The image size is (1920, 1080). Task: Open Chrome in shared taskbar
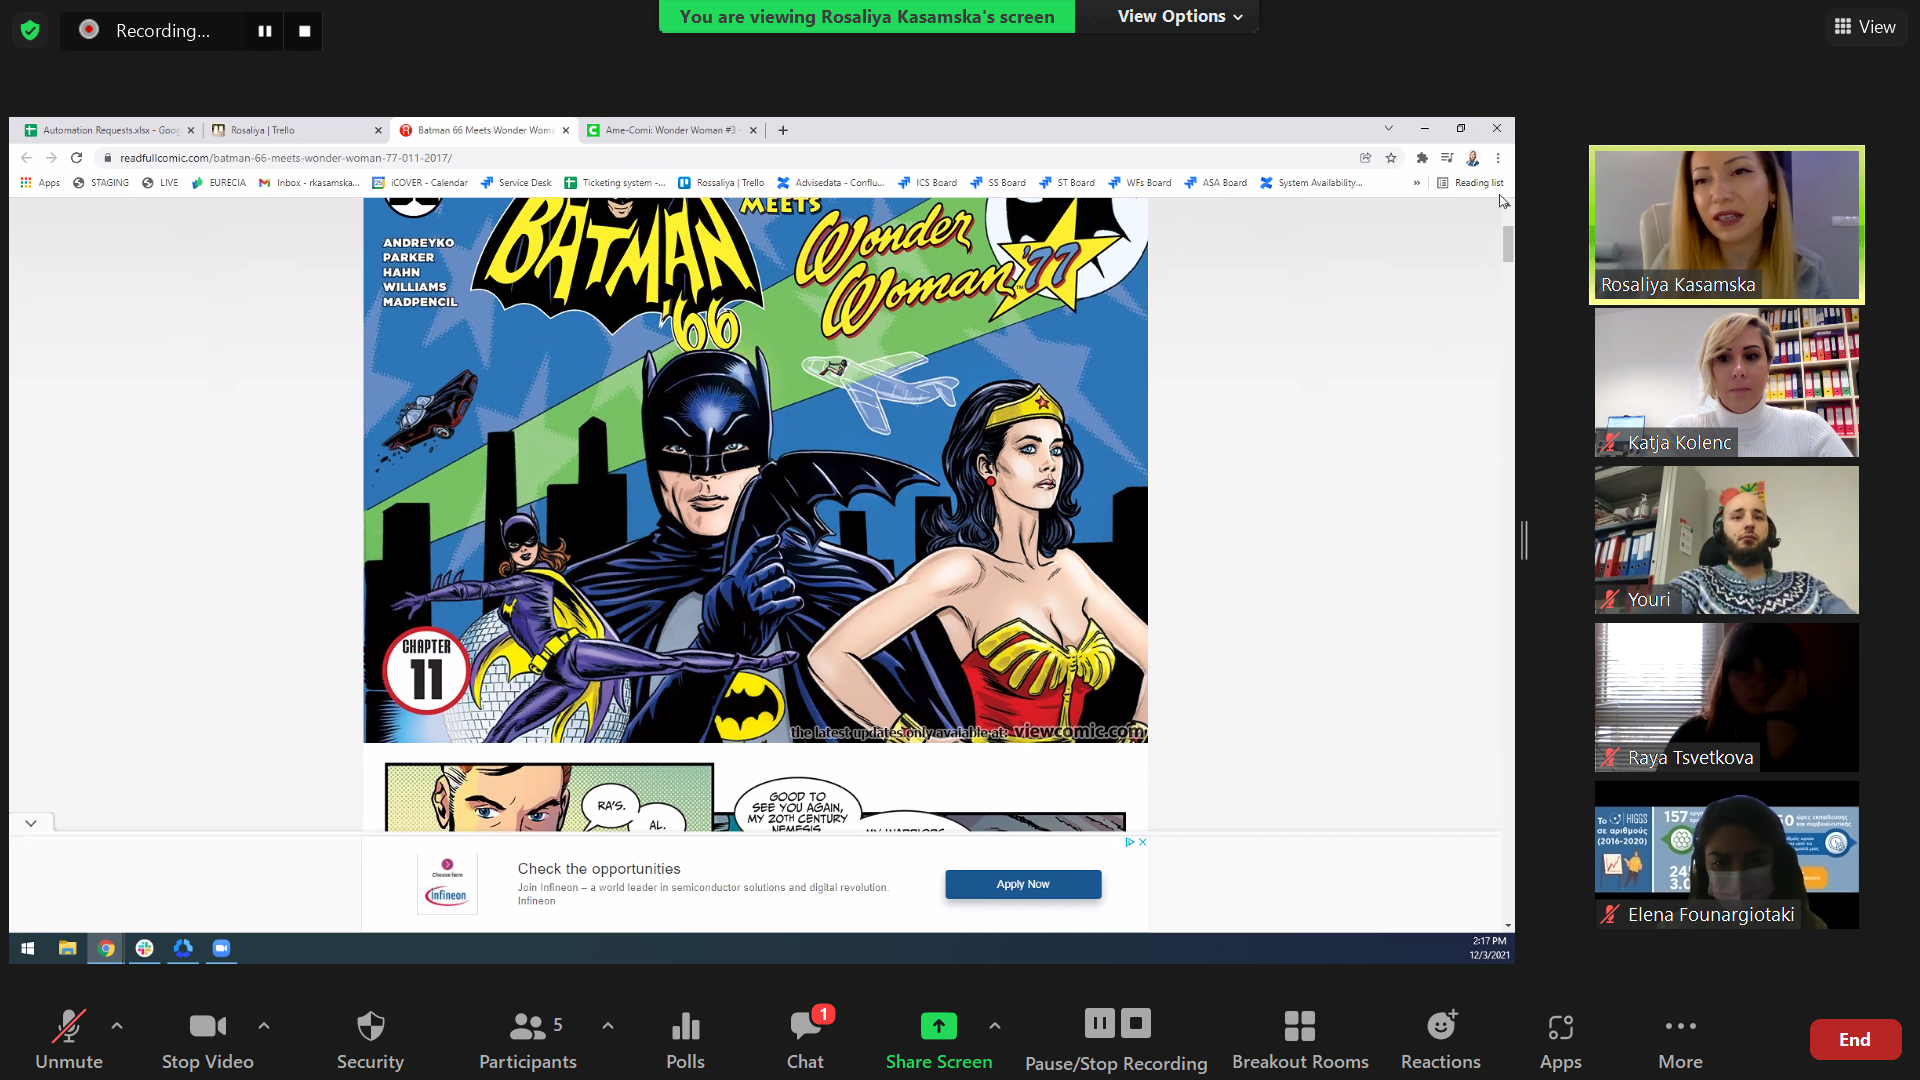106,948
